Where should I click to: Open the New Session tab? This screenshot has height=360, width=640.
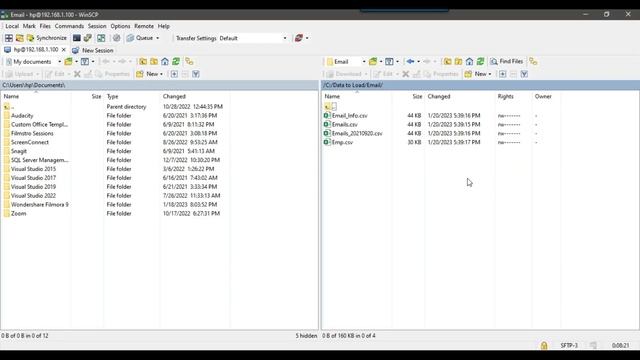(x=93, y=50)
